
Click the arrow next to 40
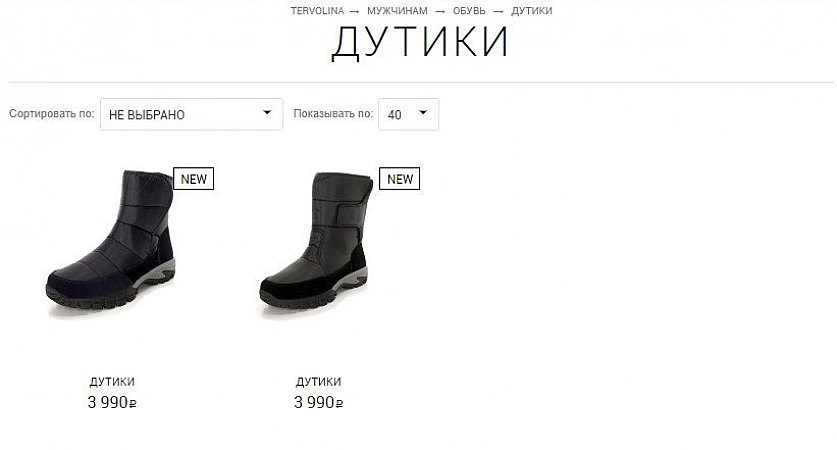(423, 113)
